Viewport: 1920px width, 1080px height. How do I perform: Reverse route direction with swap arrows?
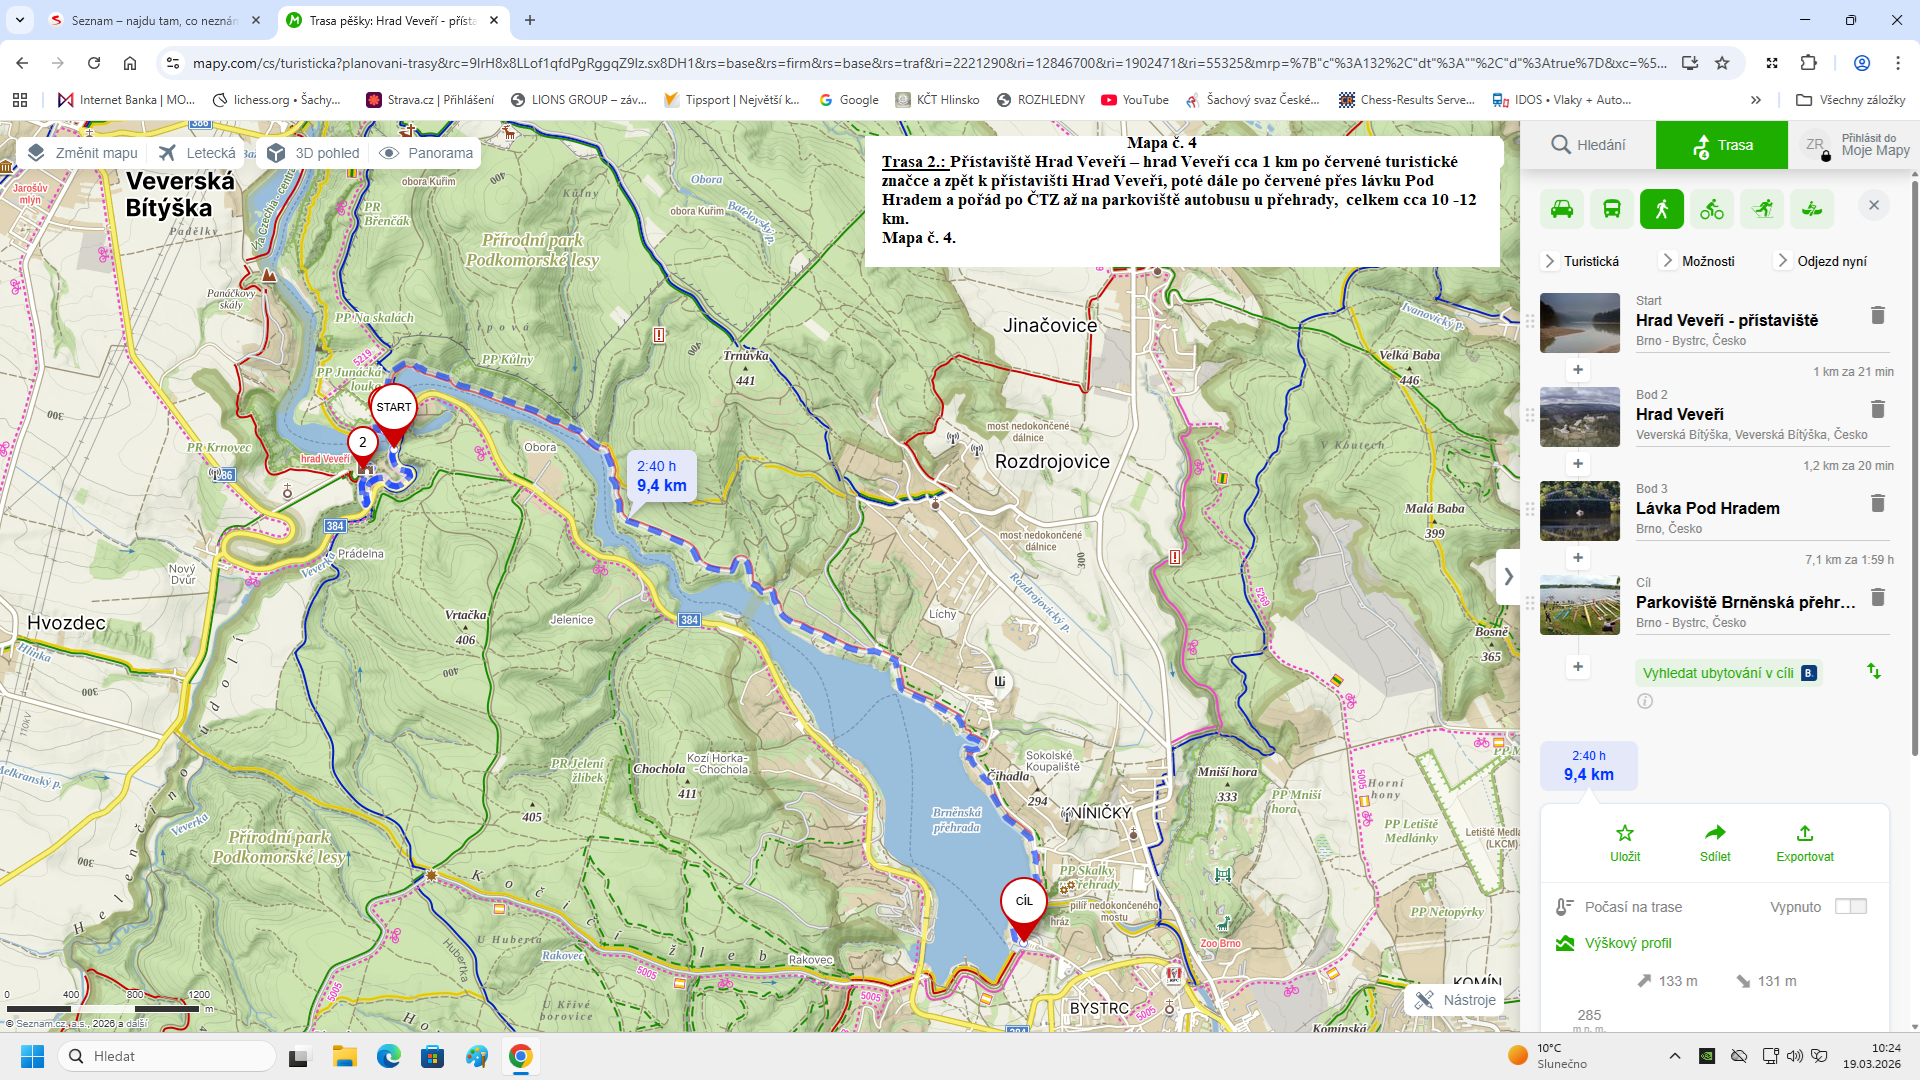[x=1874, y=671]
